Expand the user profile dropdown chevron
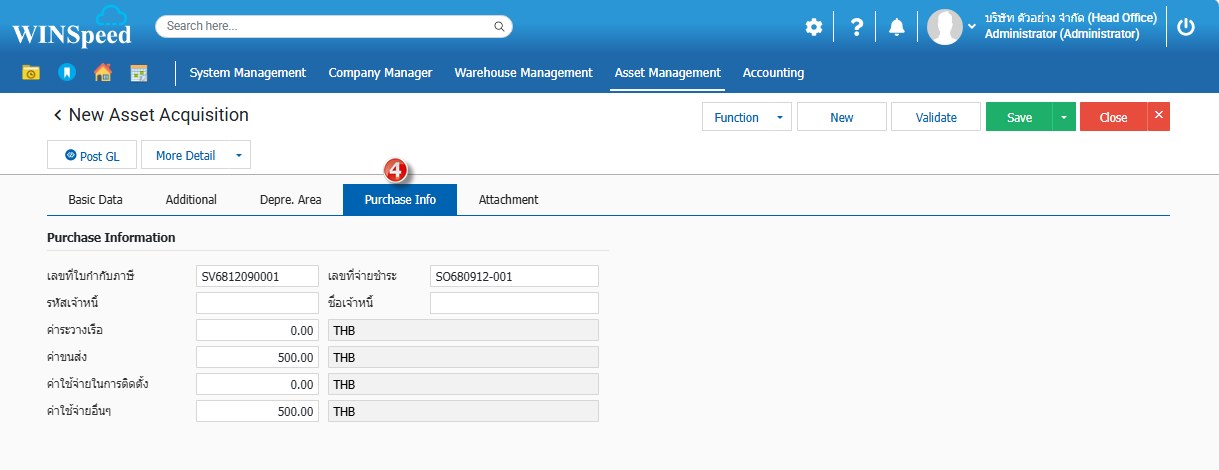1219x470 pixels. [x=972, y=27]
